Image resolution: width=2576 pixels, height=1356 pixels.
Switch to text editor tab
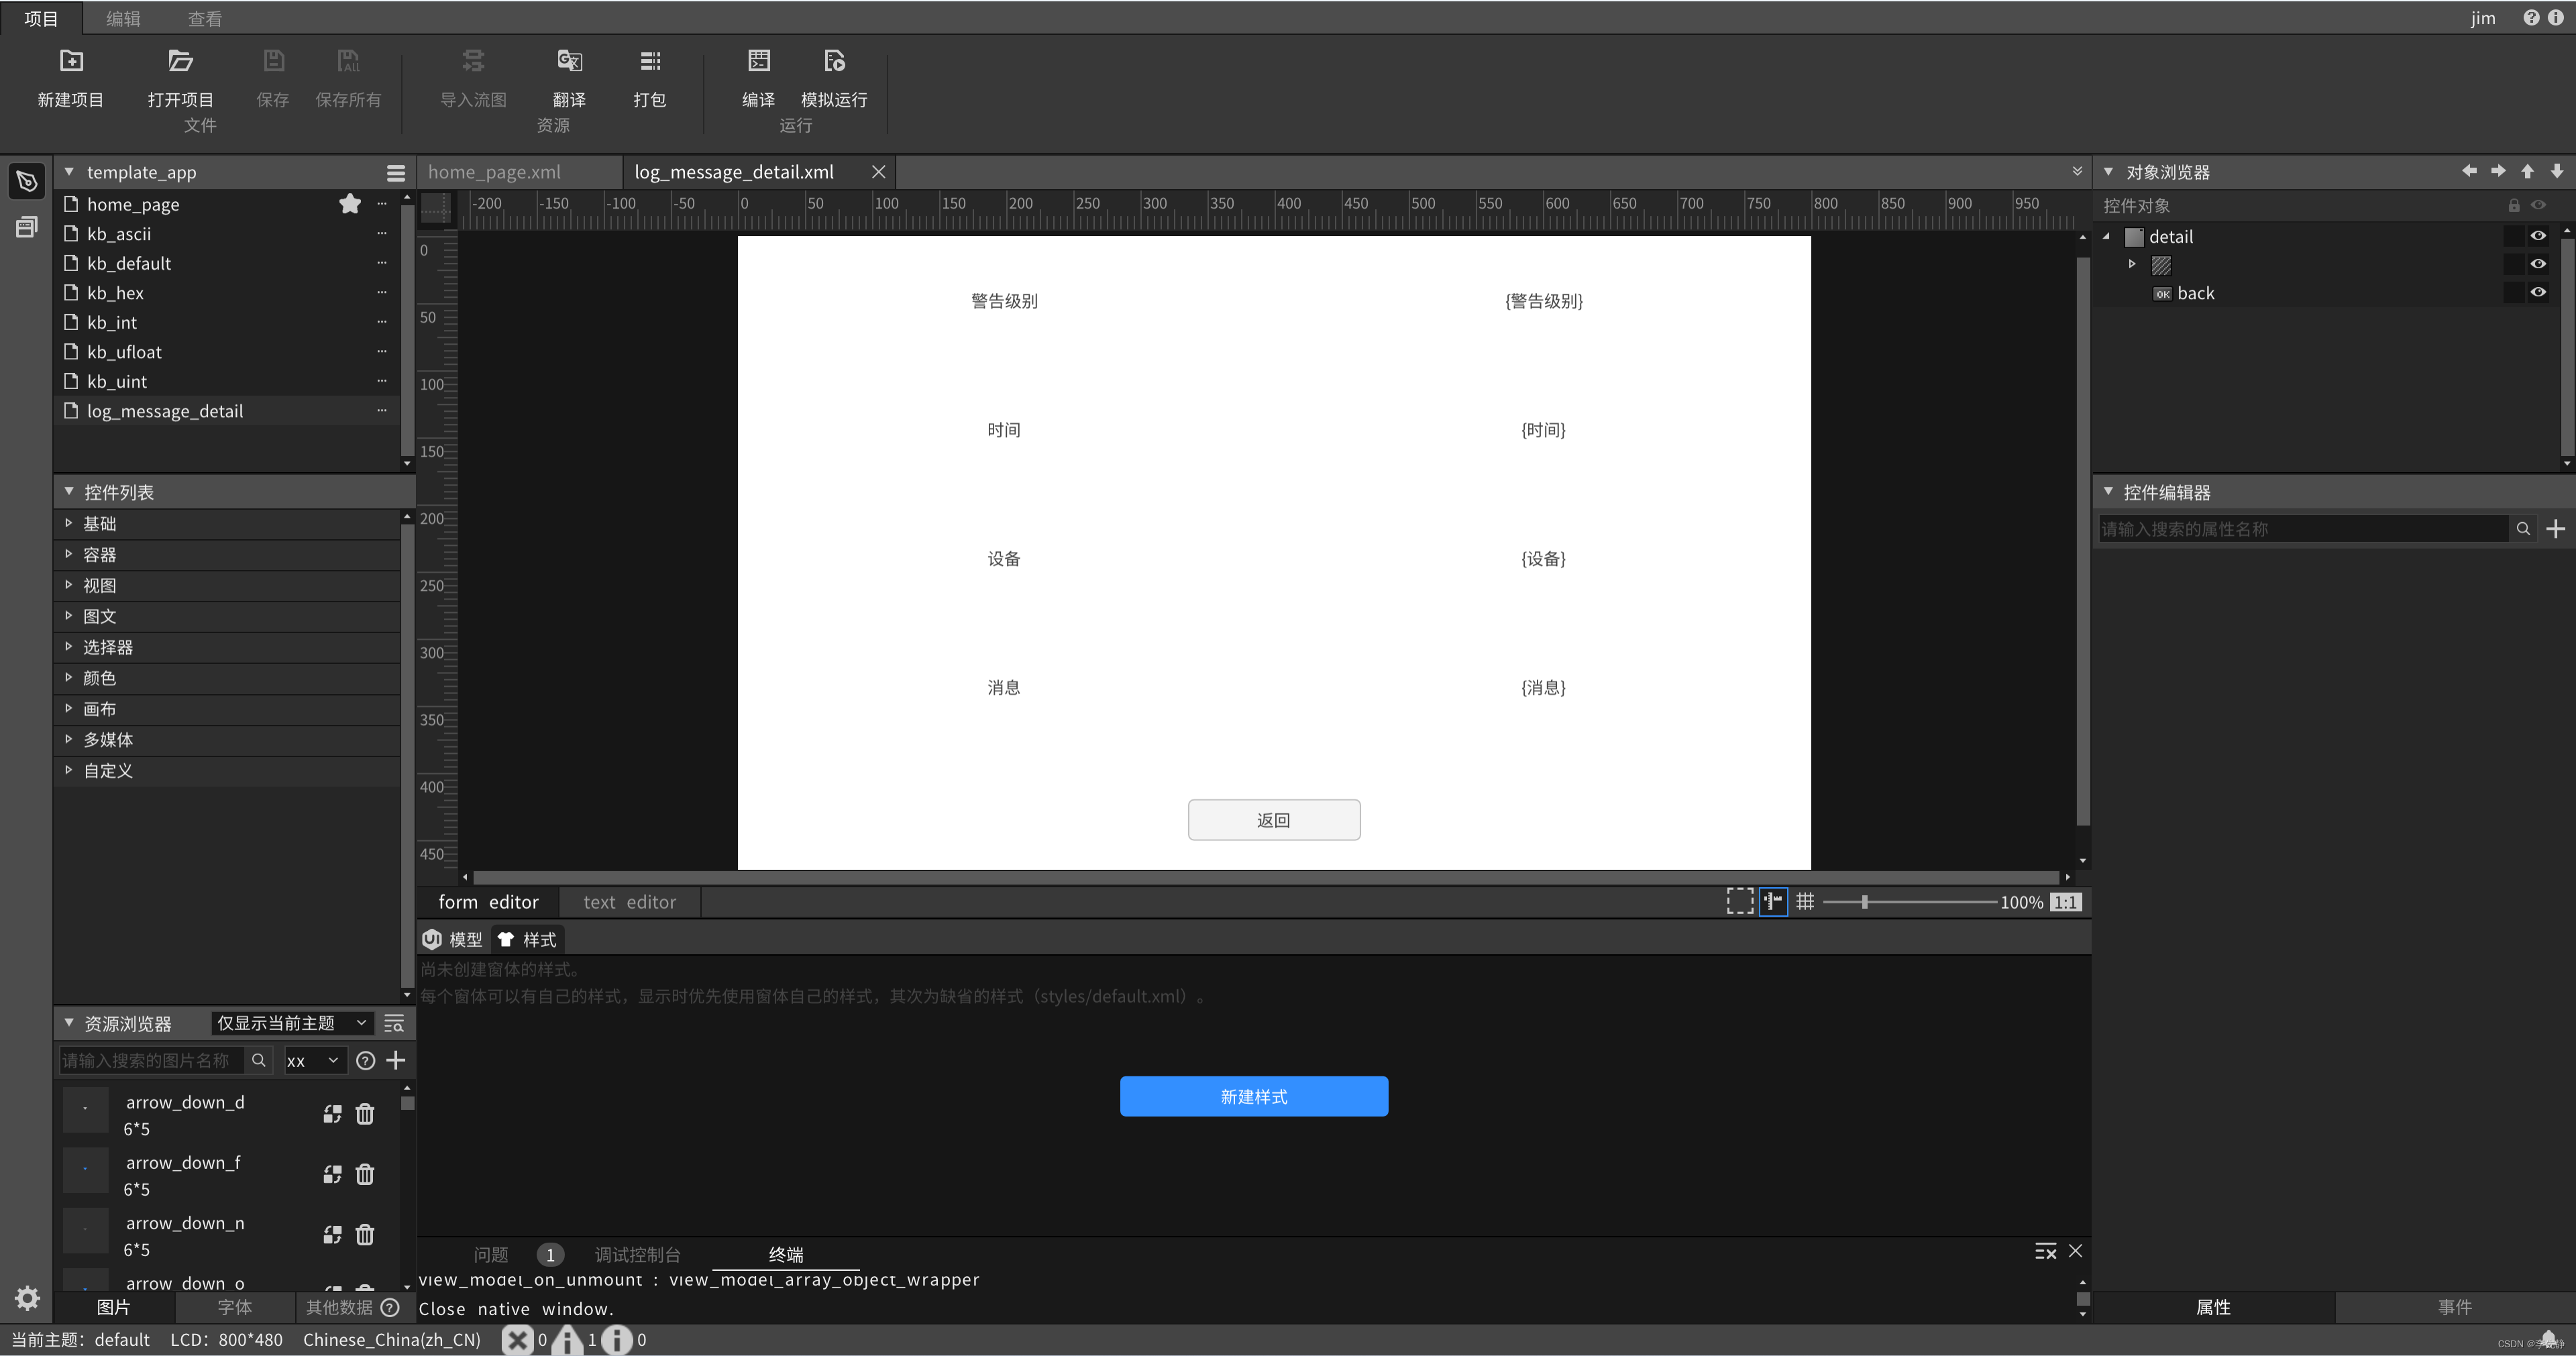(629, 902)
